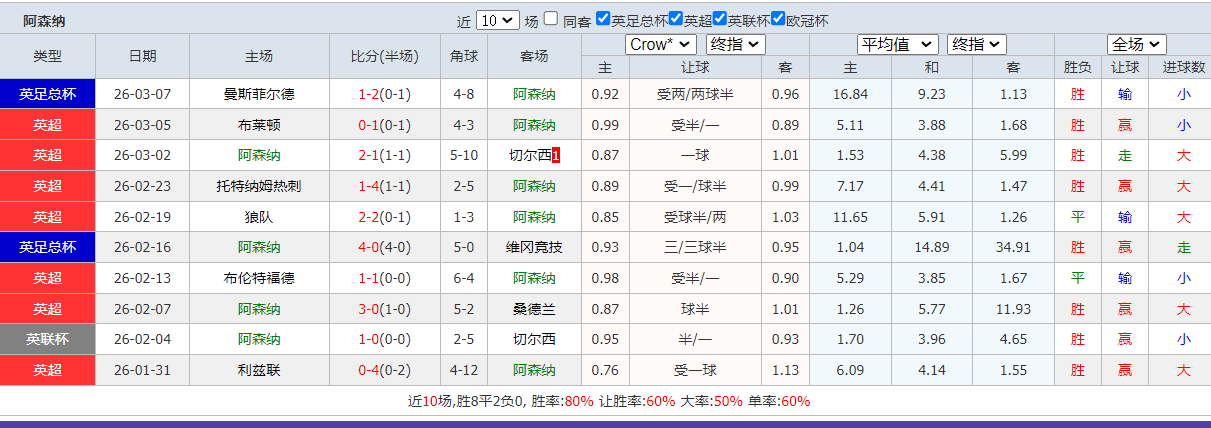Screen dimensions: 1211x428
Task: Click the date 26-02-13
Action: [142, 278]
